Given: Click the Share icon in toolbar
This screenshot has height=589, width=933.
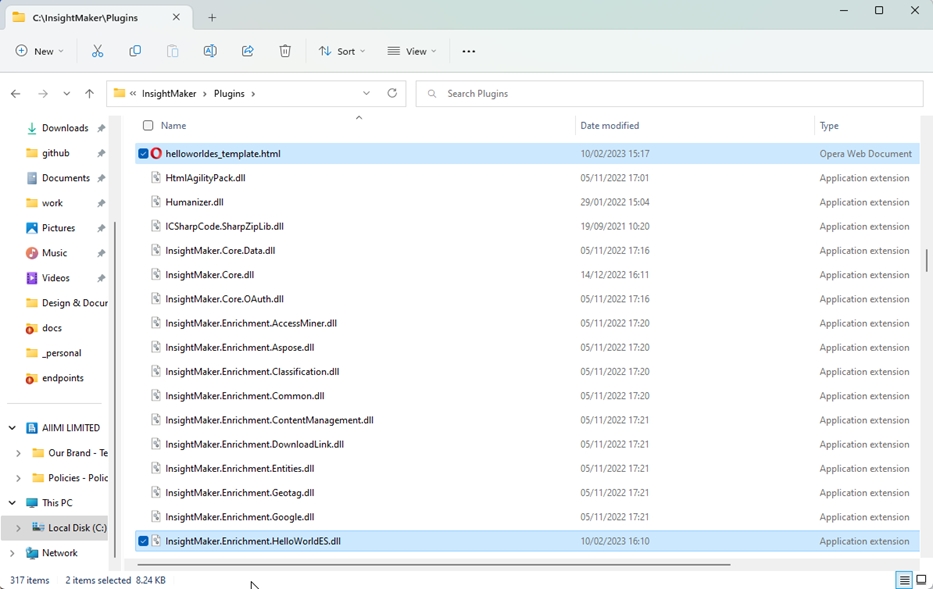Looking at the screenshot, I should point(248,51).
